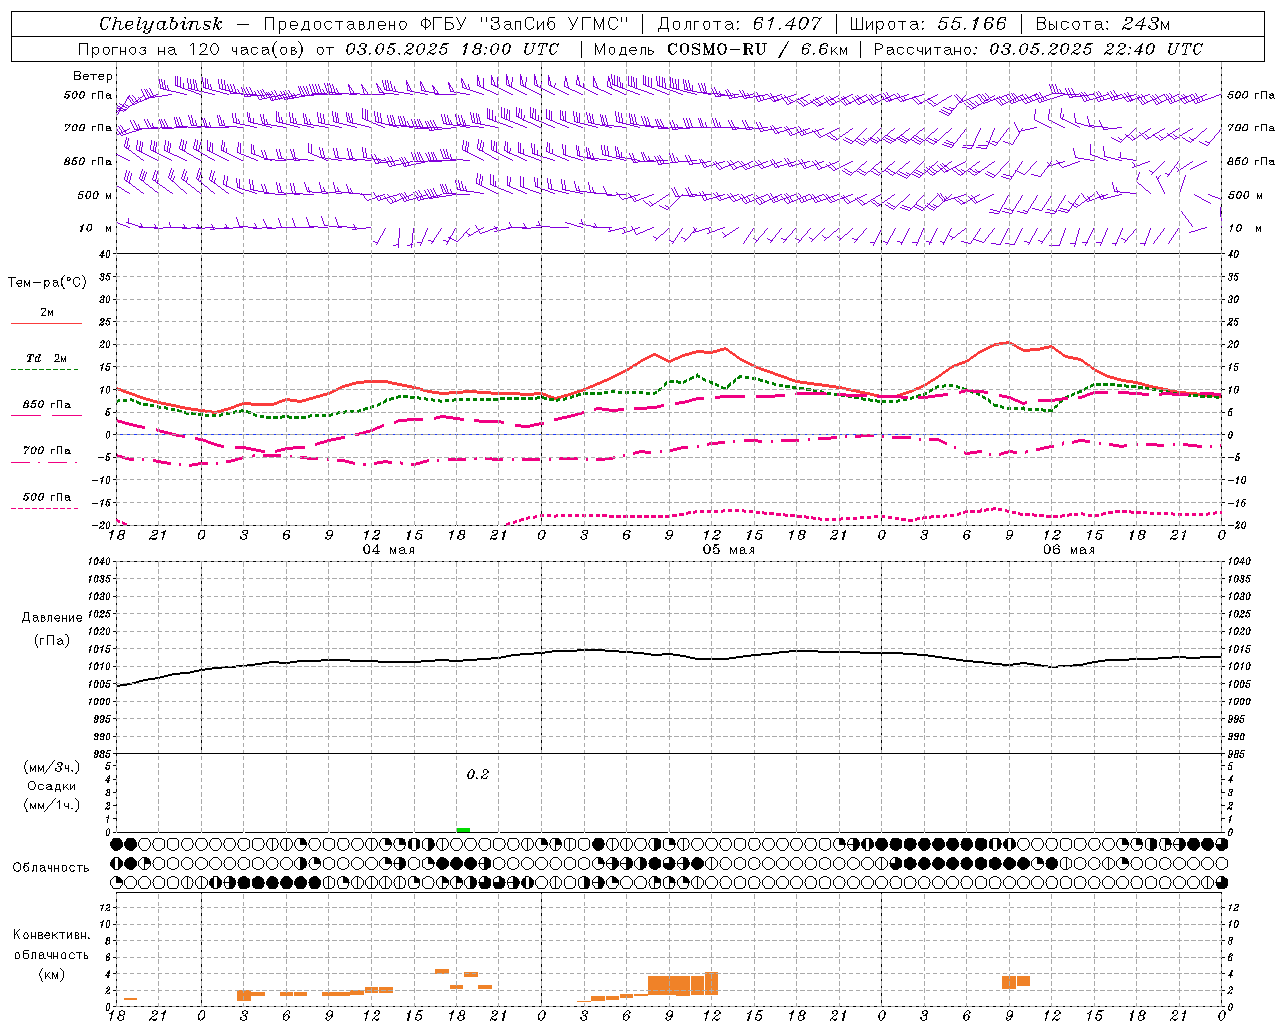Click the '06 мая' date label
Viewport: 1280px width, 1024px height.
click(1068, 550)
